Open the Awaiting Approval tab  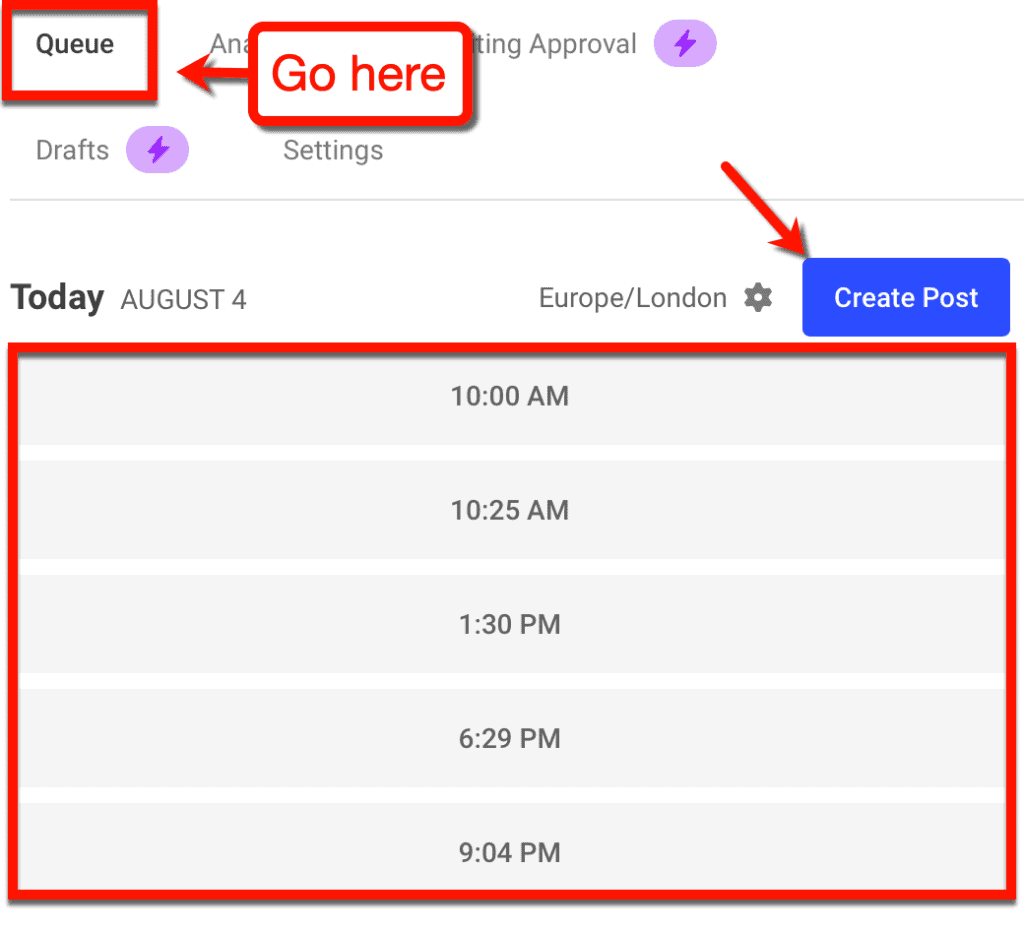pos(555,45)
